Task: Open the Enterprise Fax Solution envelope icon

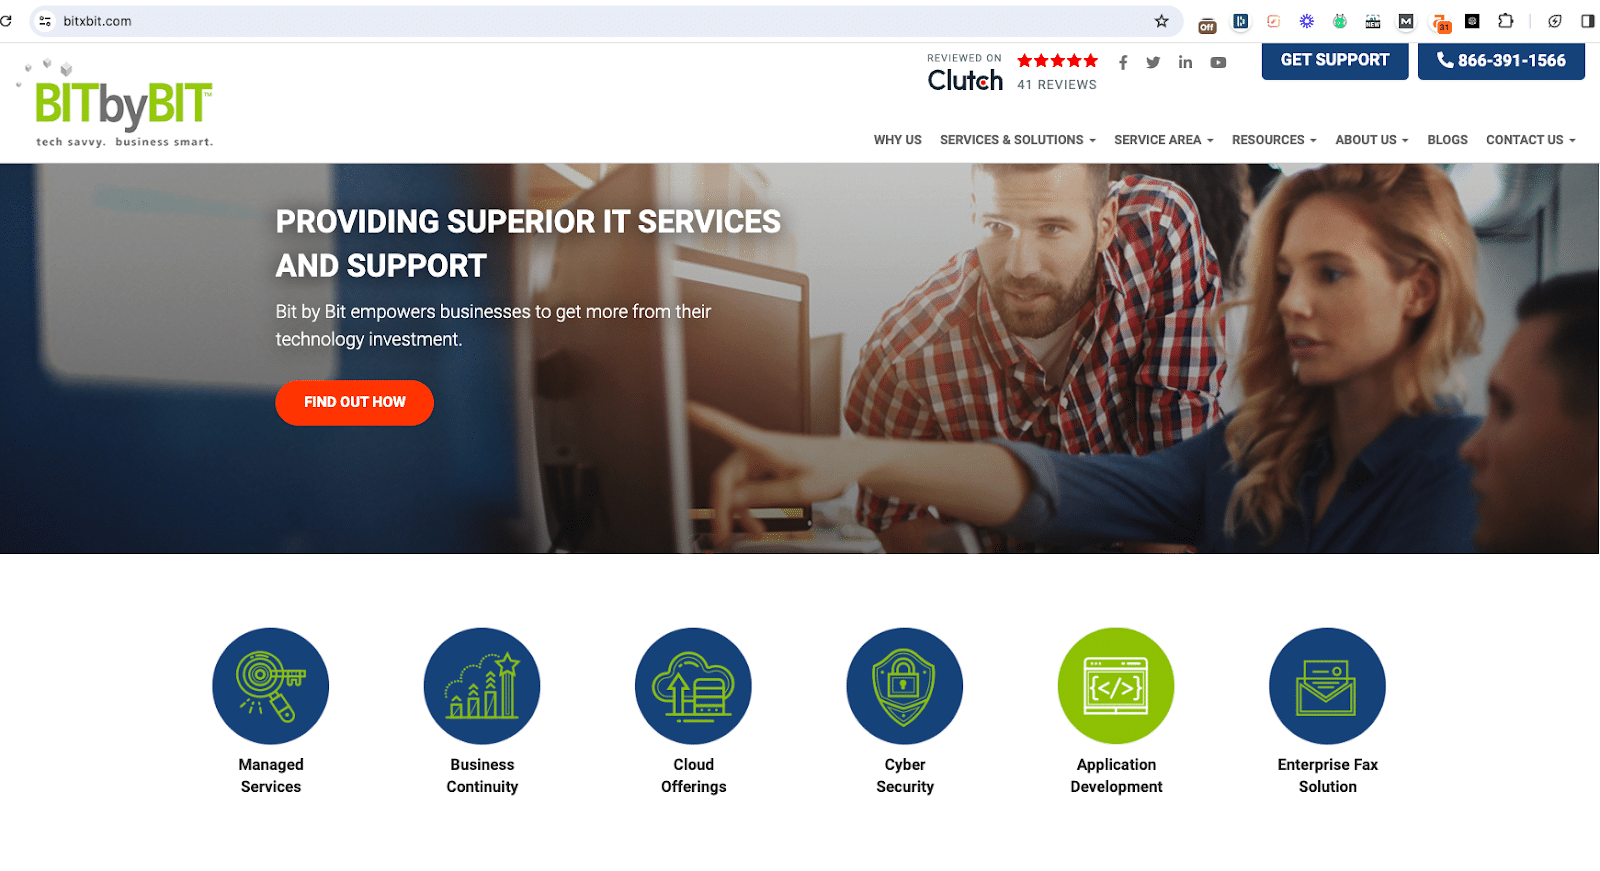Action: [1327, 686]
